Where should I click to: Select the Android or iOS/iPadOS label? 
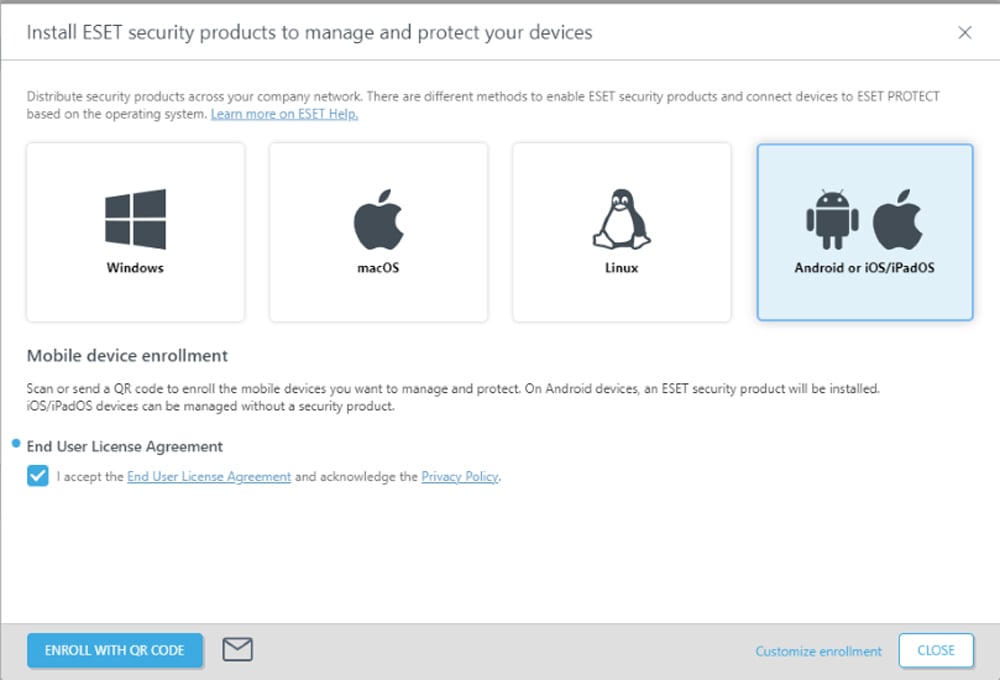pyautogui.click(x=864, y=268)
